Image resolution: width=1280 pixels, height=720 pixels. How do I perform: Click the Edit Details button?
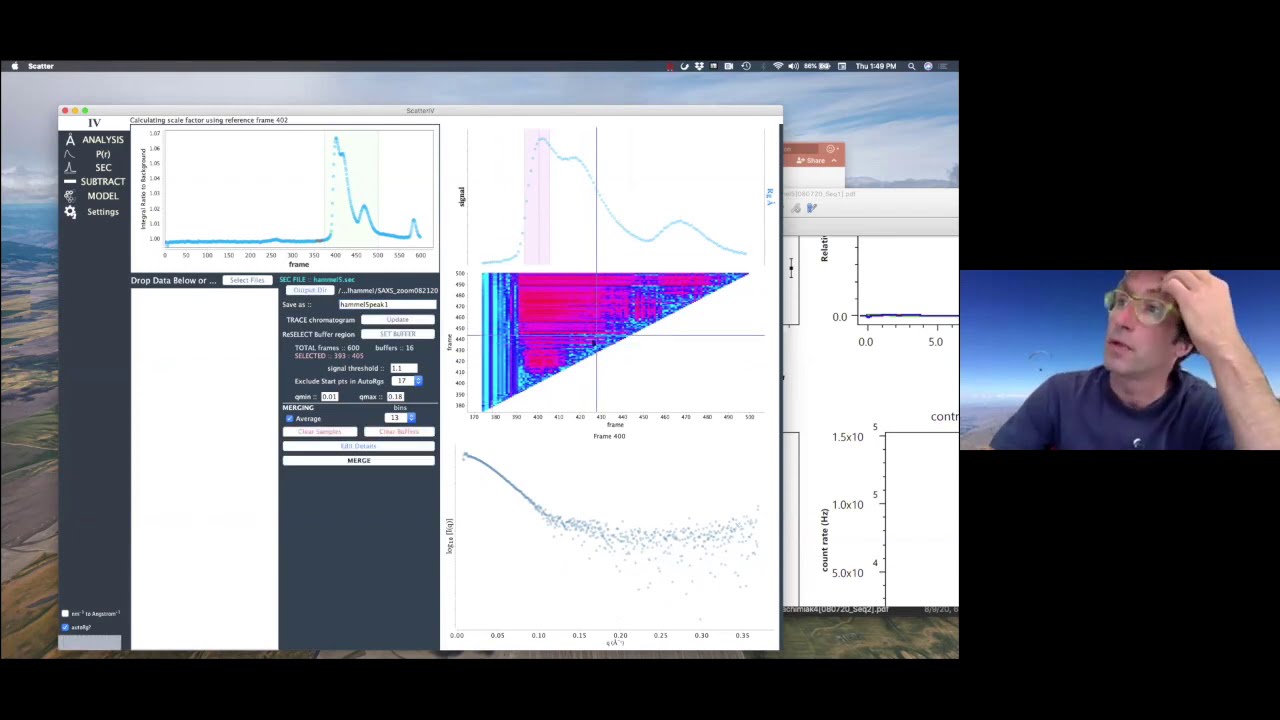click(x=359, y=446)
